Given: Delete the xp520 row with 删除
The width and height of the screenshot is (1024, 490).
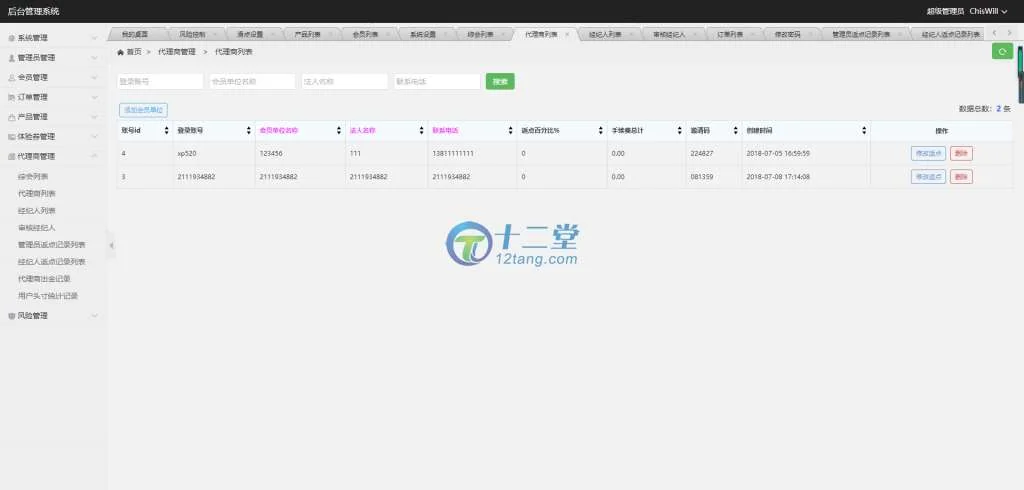Looking at the screenshot, I should pos(960,153).
